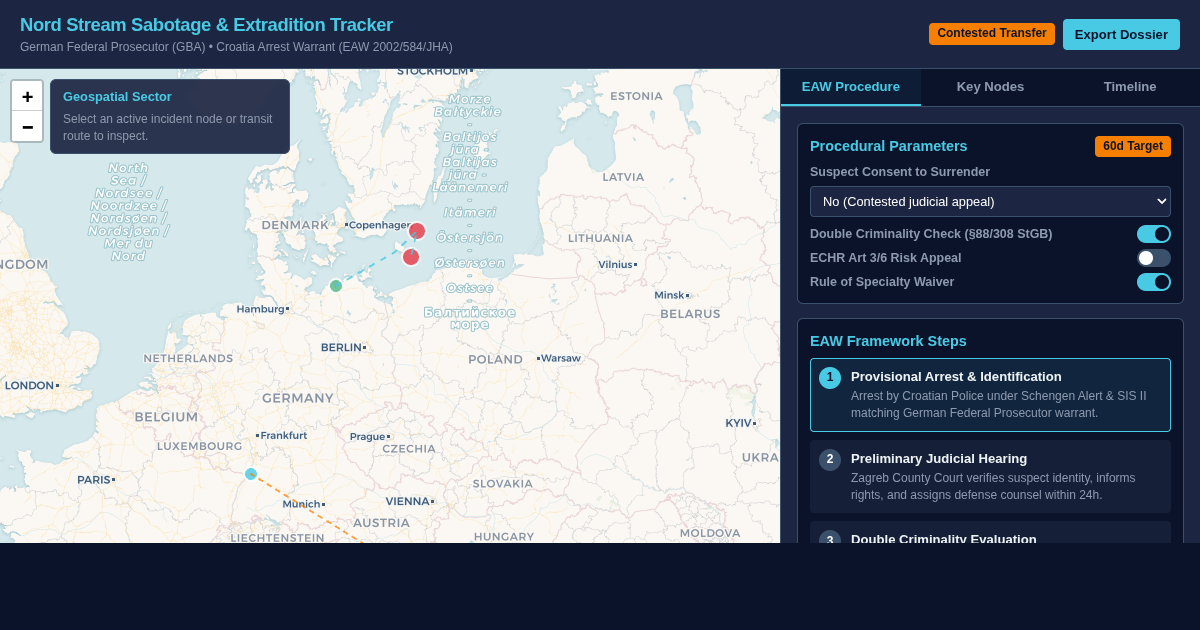Click the dashed orange transit route line
This screenshot has height=630, width=1200.
[x=307, y=509]
